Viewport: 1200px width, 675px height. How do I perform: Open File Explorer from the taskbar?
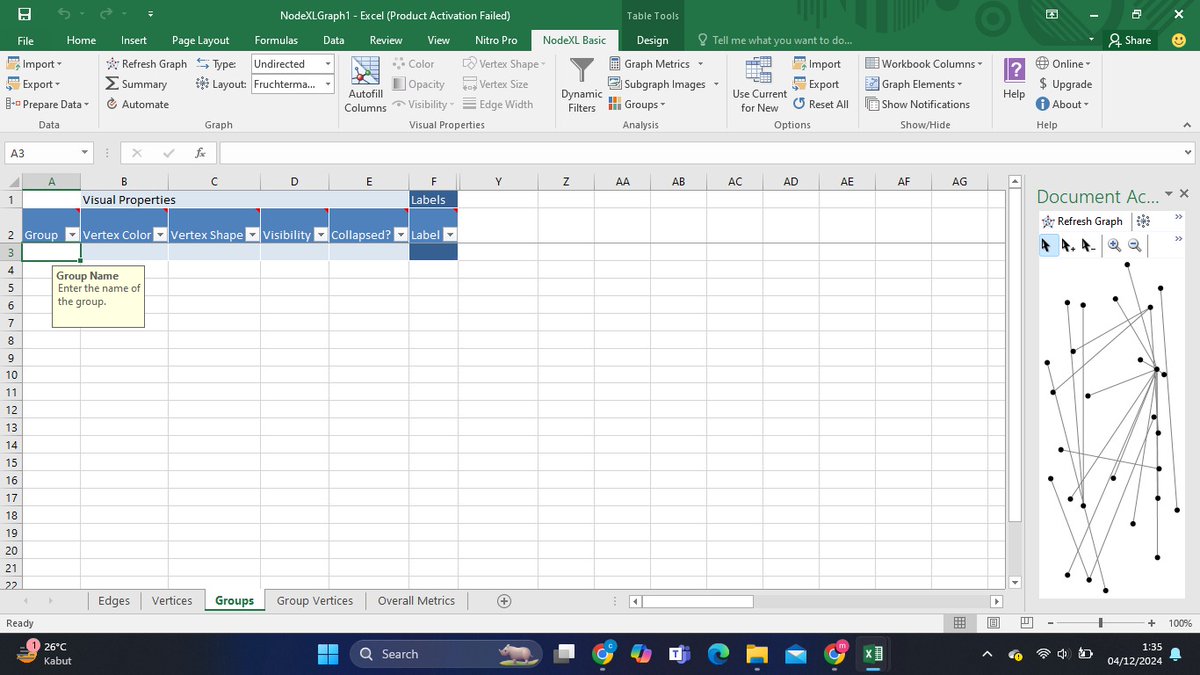click(x=756, y=654)
